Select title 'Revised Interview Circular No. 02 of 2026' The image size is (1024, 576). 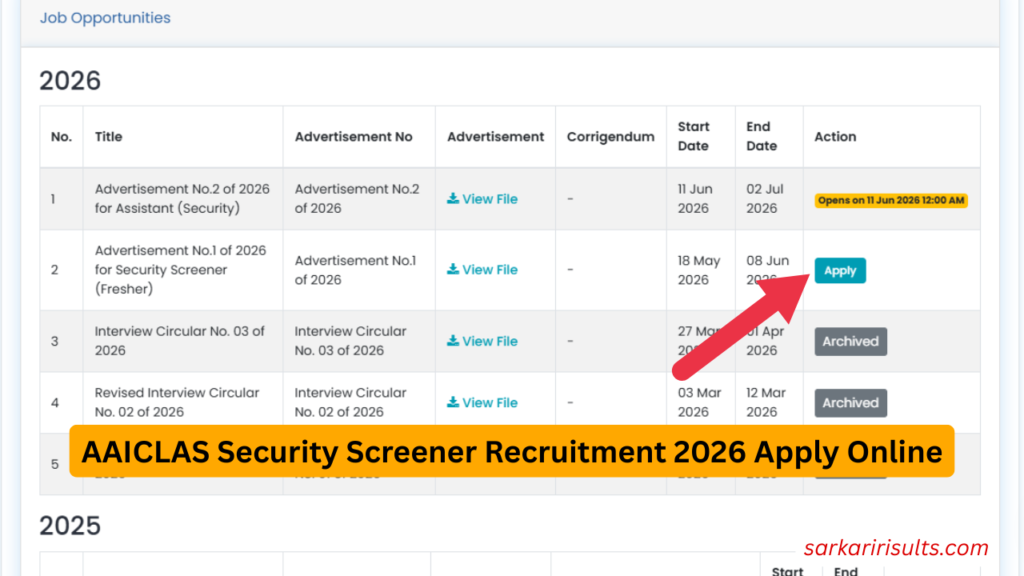177,402
